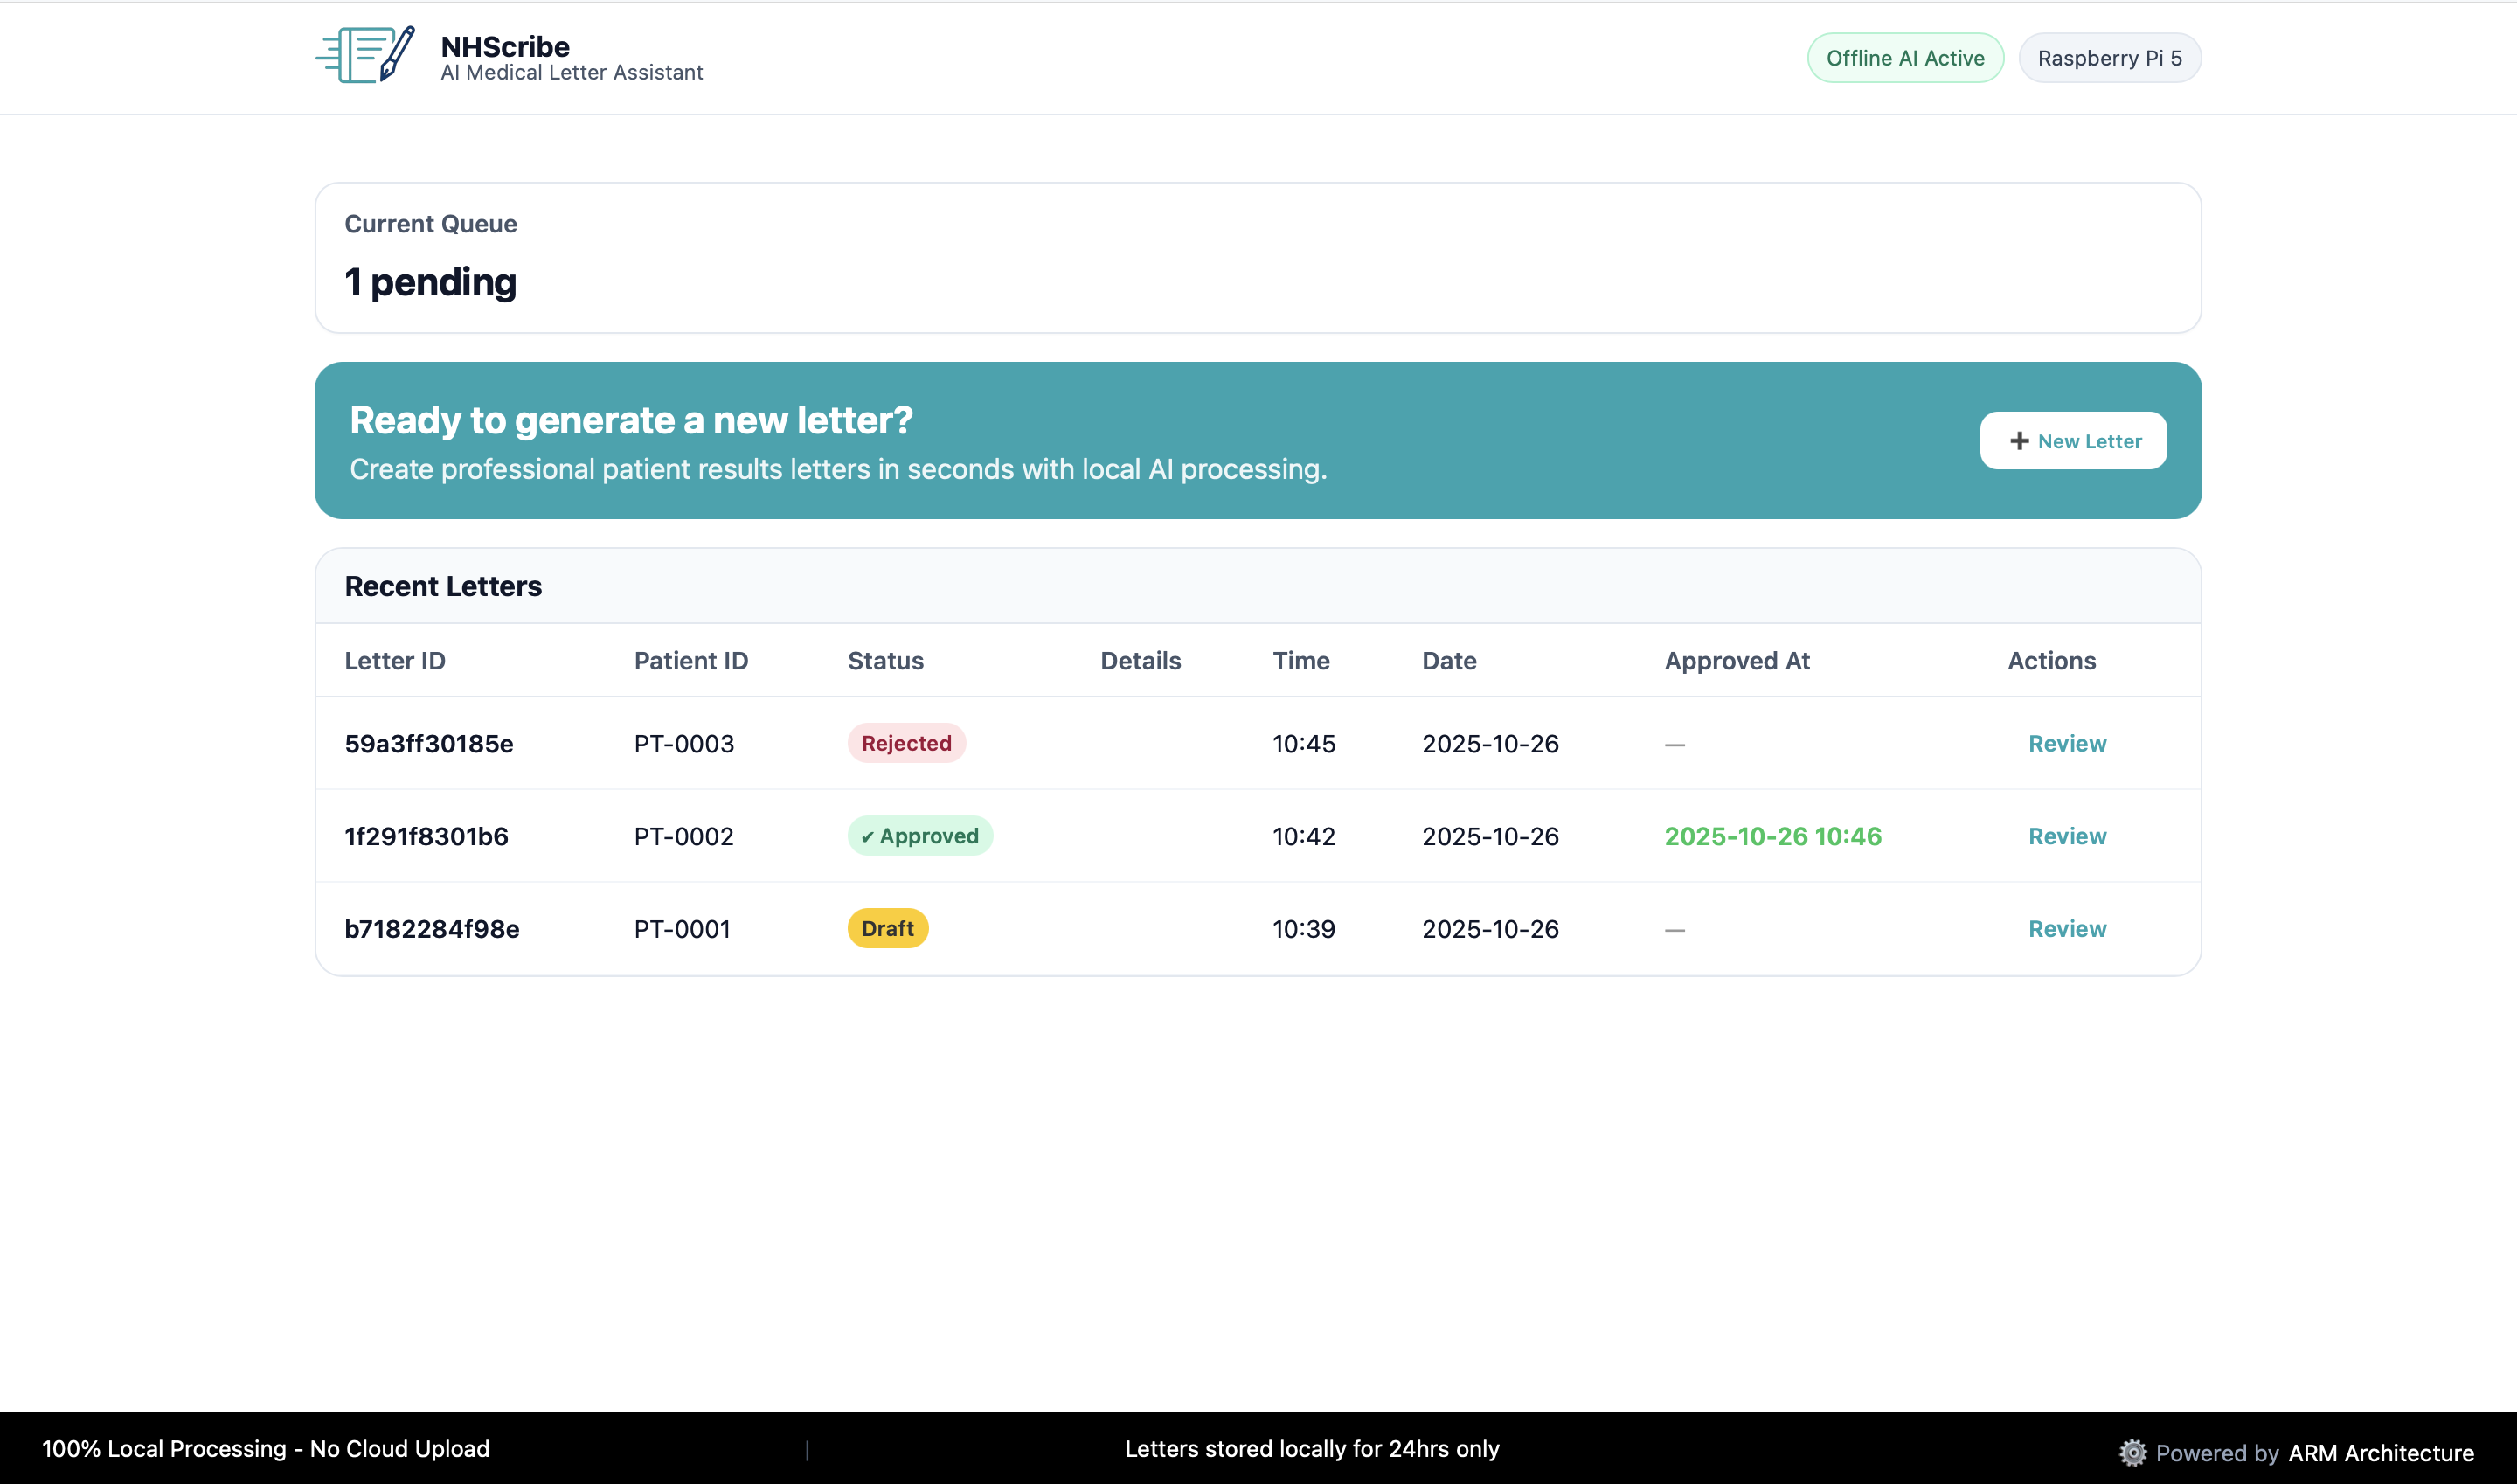
Task: Click the Rejected status badge
Action: pos(906,743)
